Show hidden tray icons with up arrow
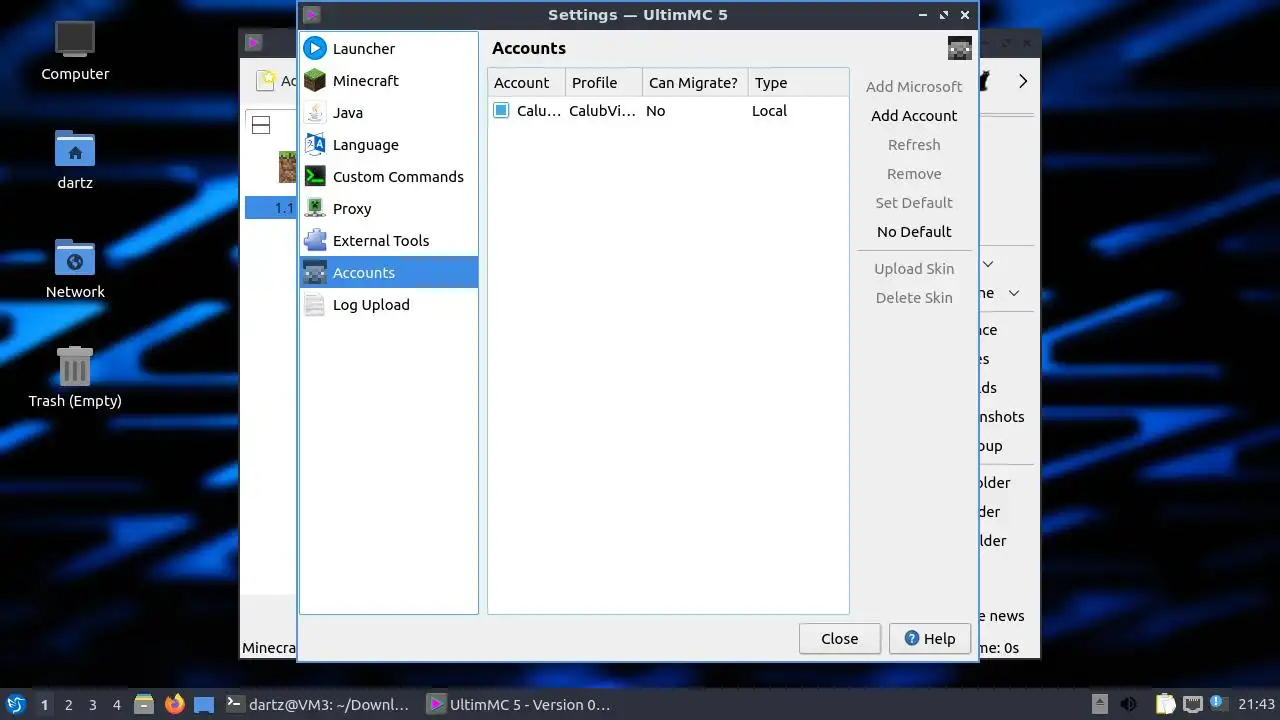This screenshot has height=720, width=1280. point(1099,704)
